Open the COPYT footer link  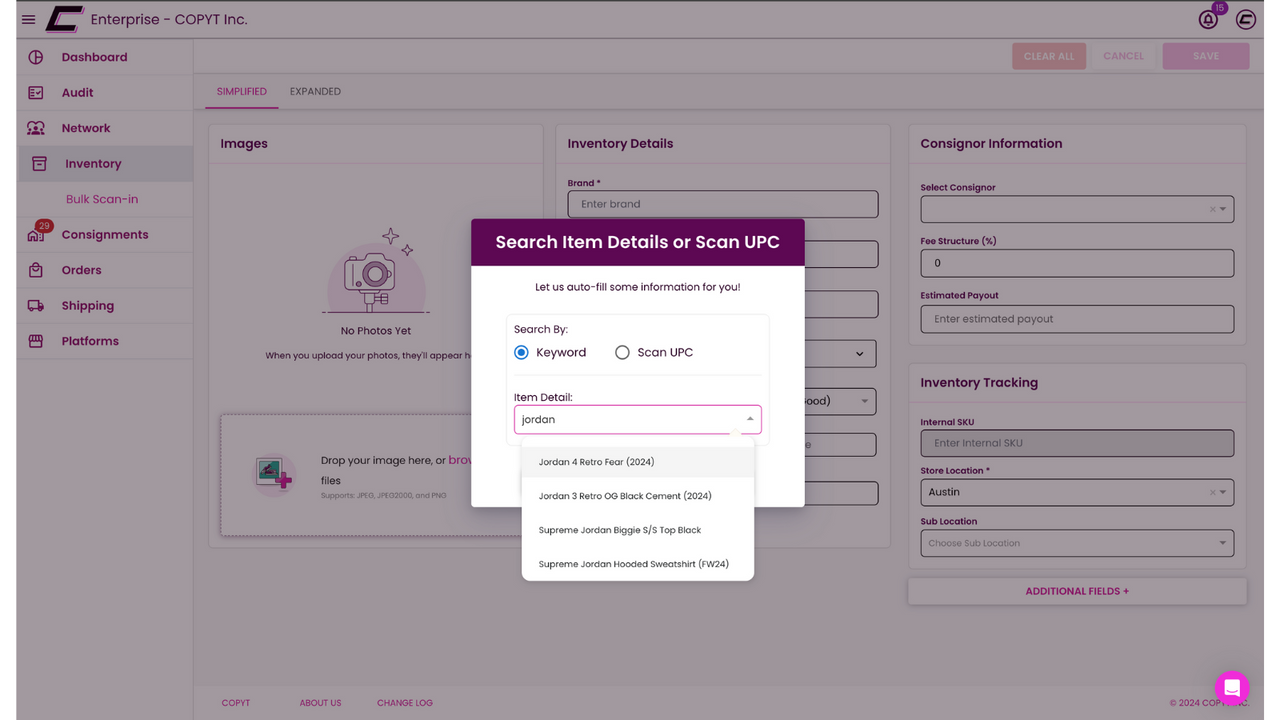tap(236, 703)
